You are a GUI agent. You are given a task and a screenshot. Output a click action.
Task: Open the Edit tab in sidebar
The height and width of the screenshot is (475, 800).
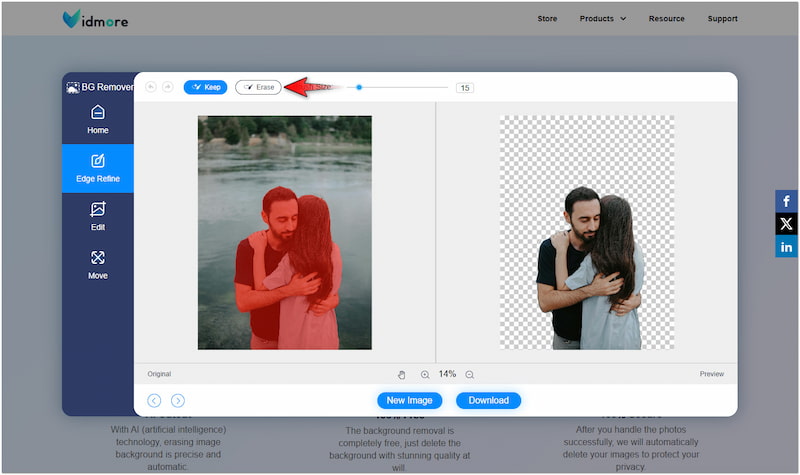pos(97,216)
